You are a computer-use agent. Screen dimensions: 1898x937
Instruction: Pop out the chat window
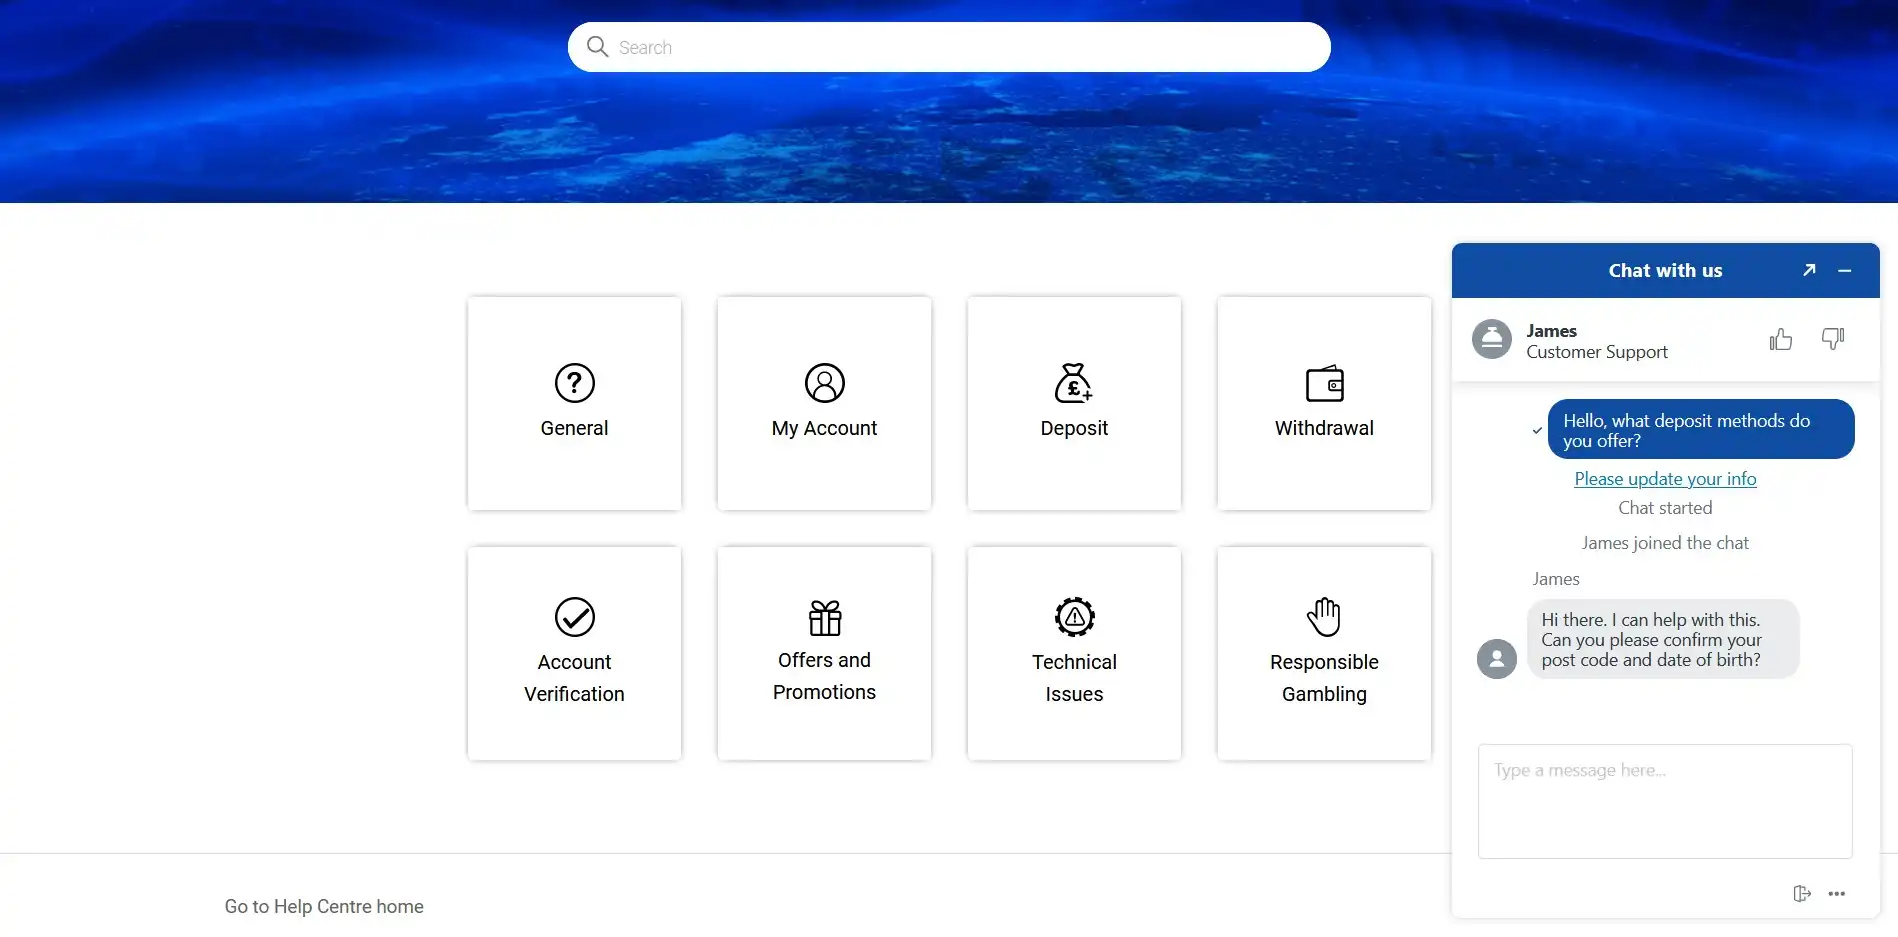(x=1808, y=270)
